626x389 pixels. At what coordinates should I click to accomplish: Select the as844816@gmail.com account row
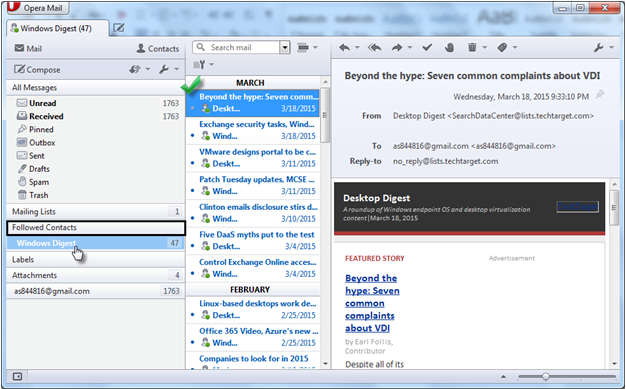(96, 291)
